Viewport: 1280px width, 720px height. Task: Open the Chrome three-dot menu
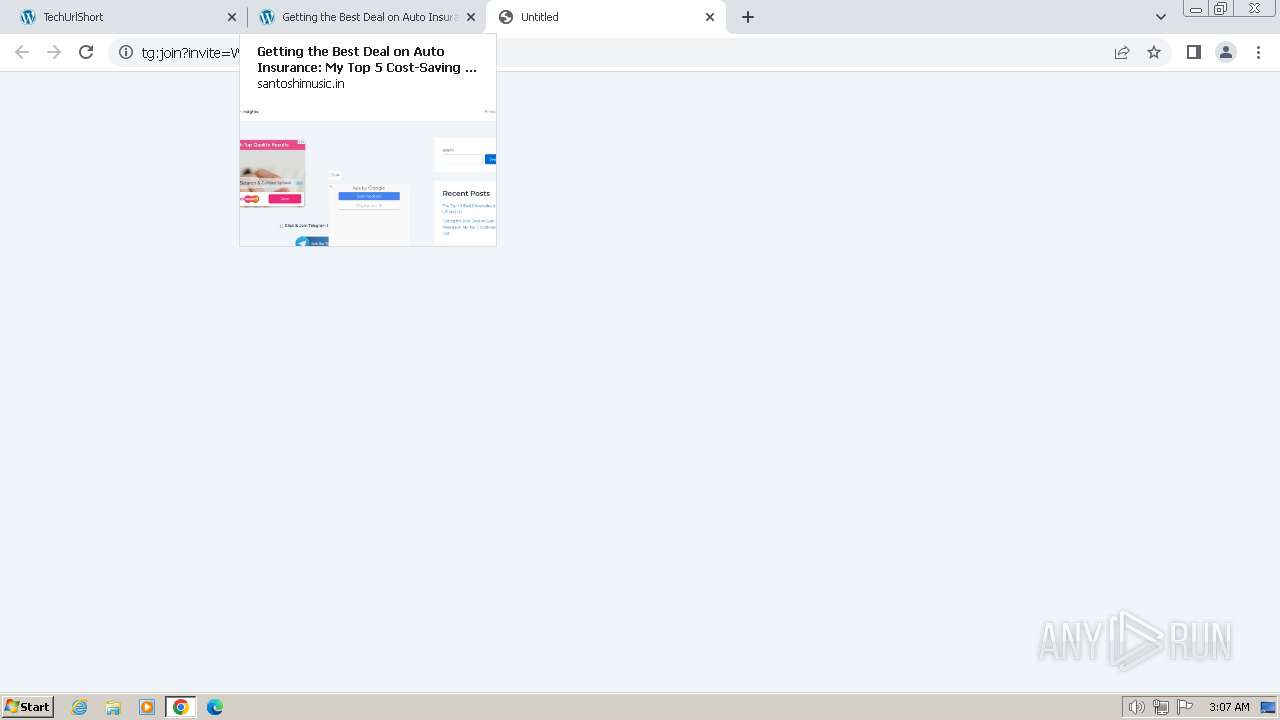coord(1259,52)
